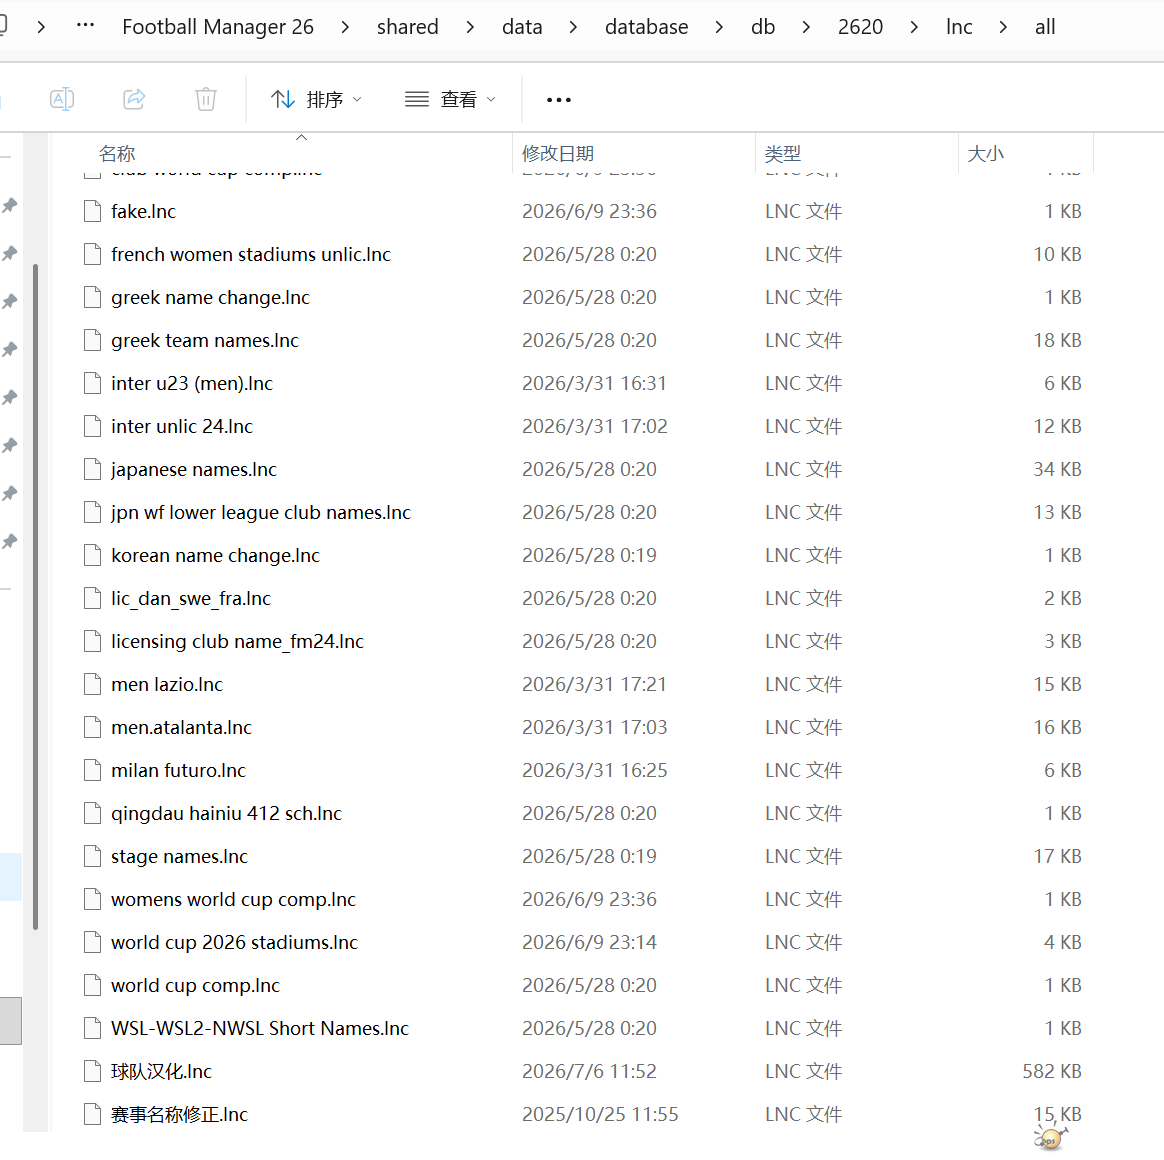Select file world cup 2026 stadiums.lnc
The height and width of the screenshot is (1160, 1164).
(x=235, y=943)
